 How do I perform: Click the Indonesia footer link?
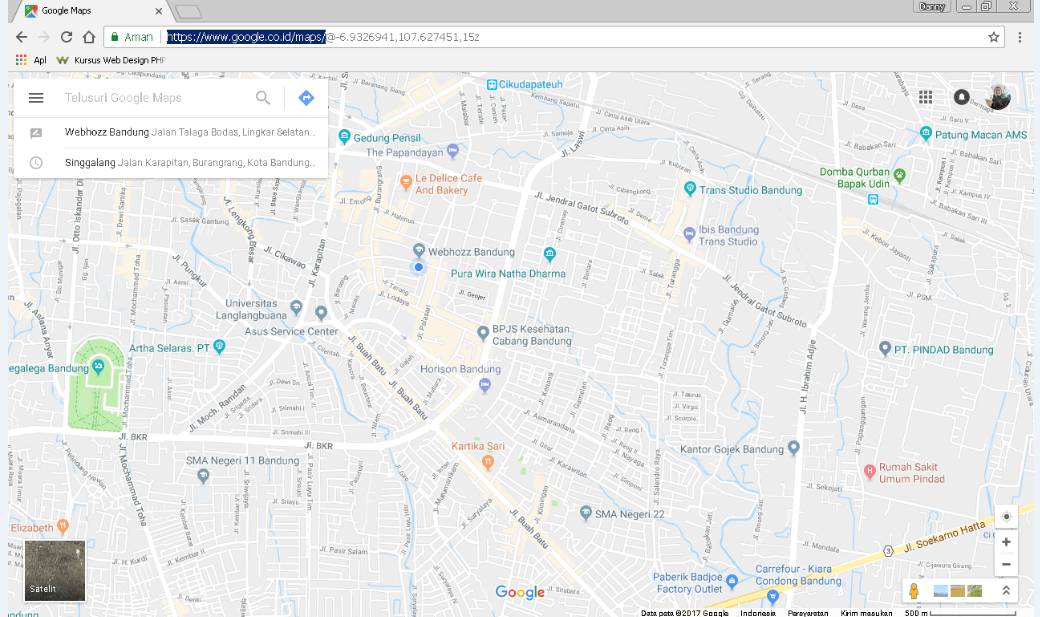[x=758, y=613]
